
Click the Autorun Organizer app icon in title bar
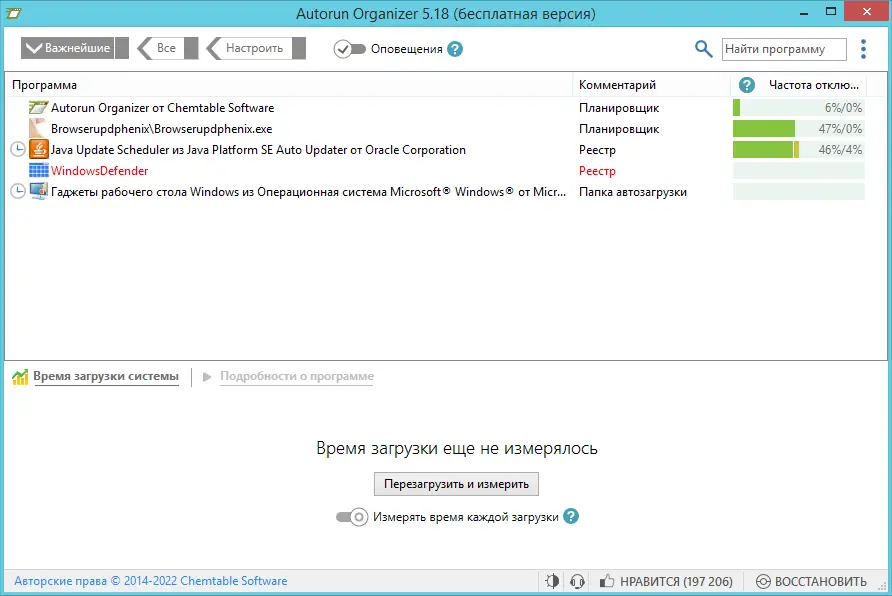[x=13, y=13]
